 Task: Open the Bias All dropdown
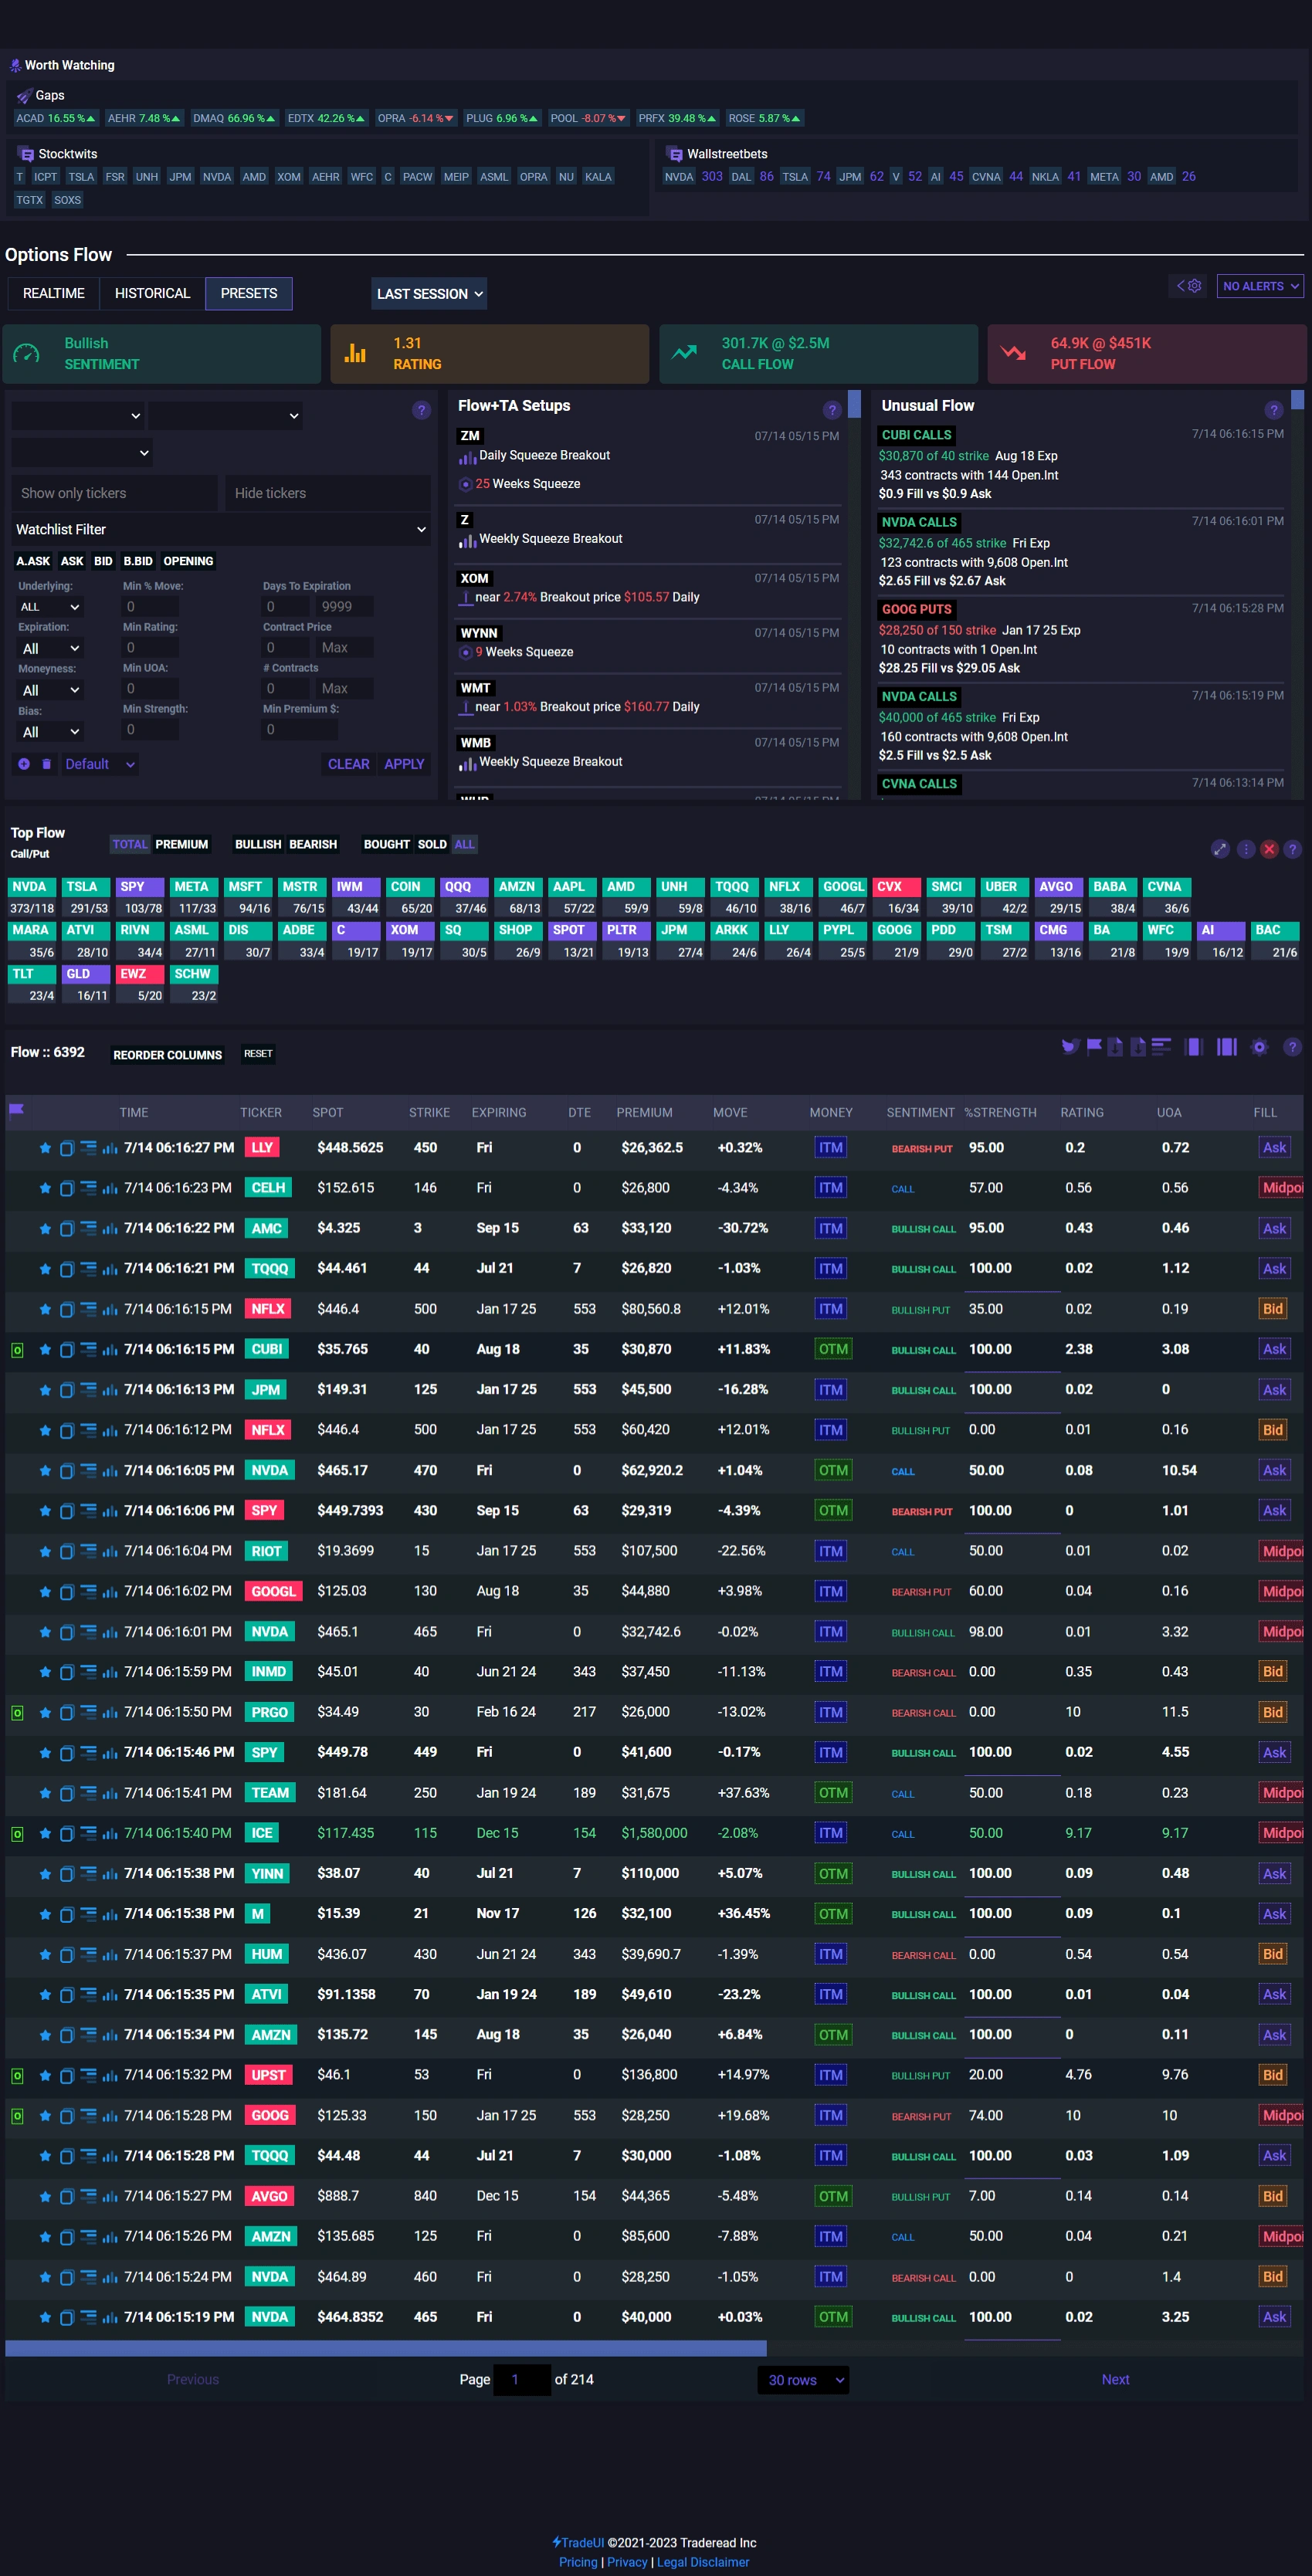coord(50,733)
